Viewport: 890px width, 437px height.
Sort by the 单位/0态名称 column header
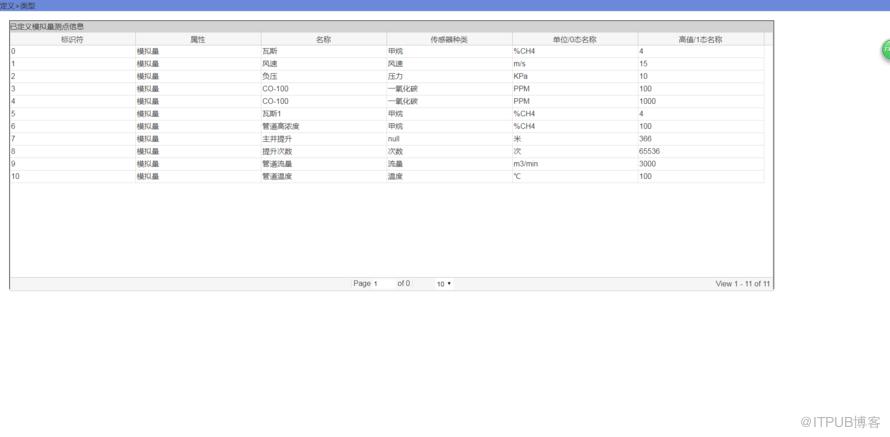click(575, 40)
